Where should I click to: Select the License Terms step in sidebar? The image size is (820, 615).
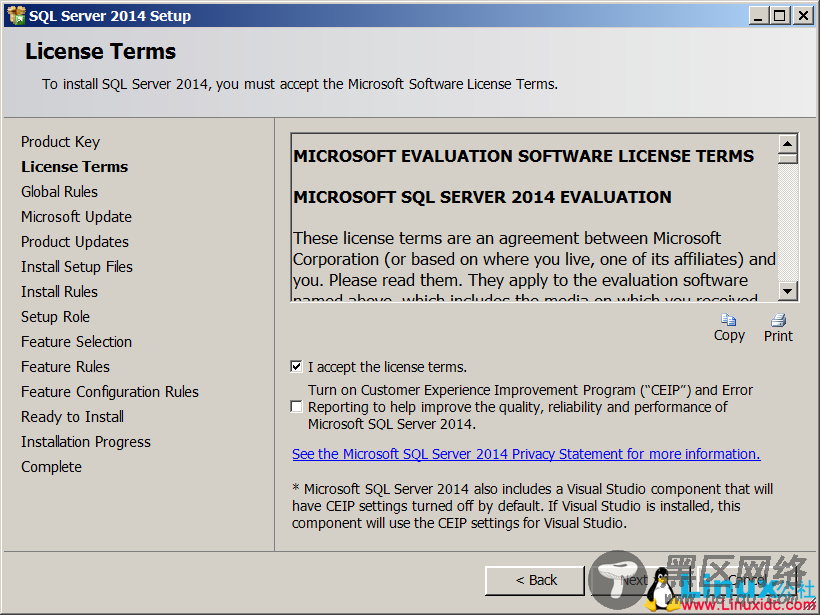[74, 167]
